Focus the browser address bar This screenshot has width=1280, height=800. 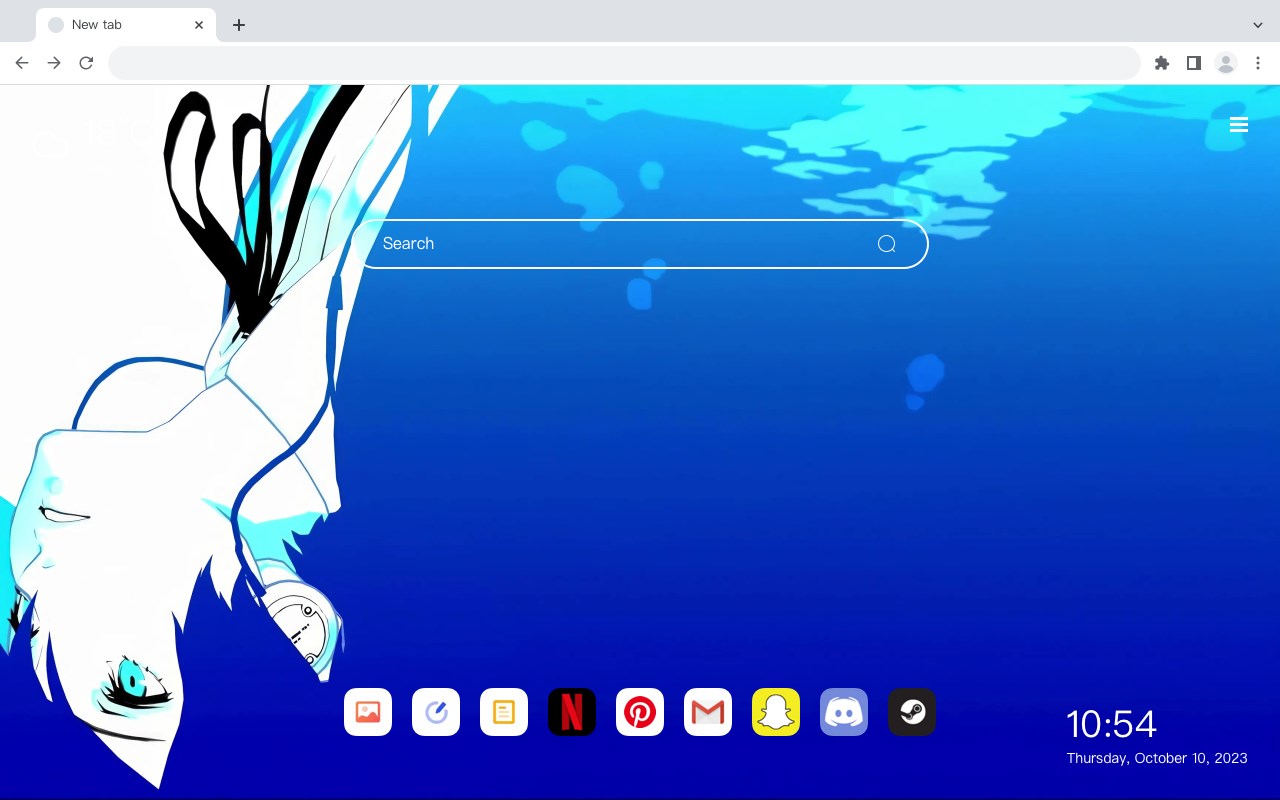pos(624,63)
